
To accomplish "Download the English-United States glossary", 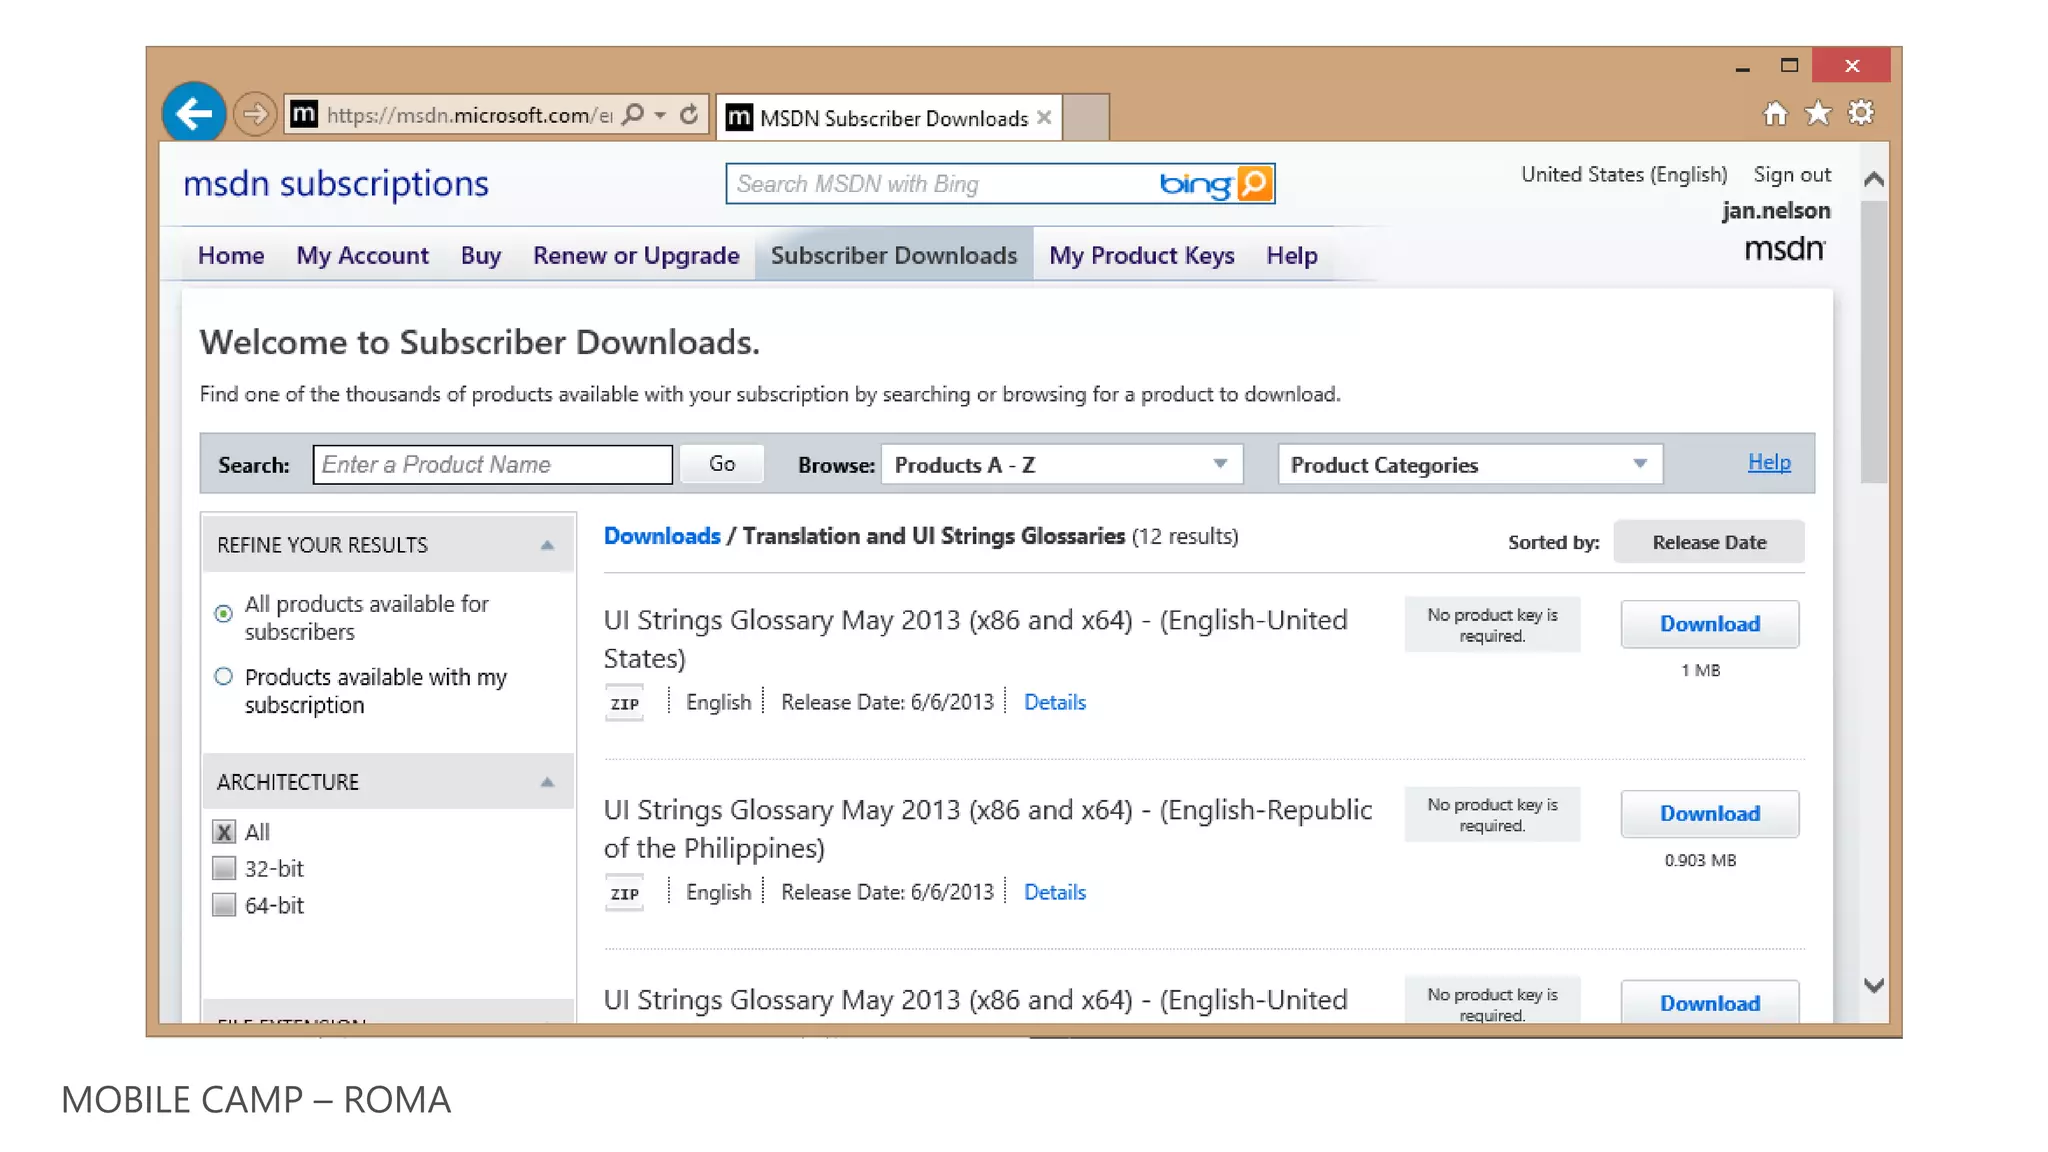I will [1709, 624].
